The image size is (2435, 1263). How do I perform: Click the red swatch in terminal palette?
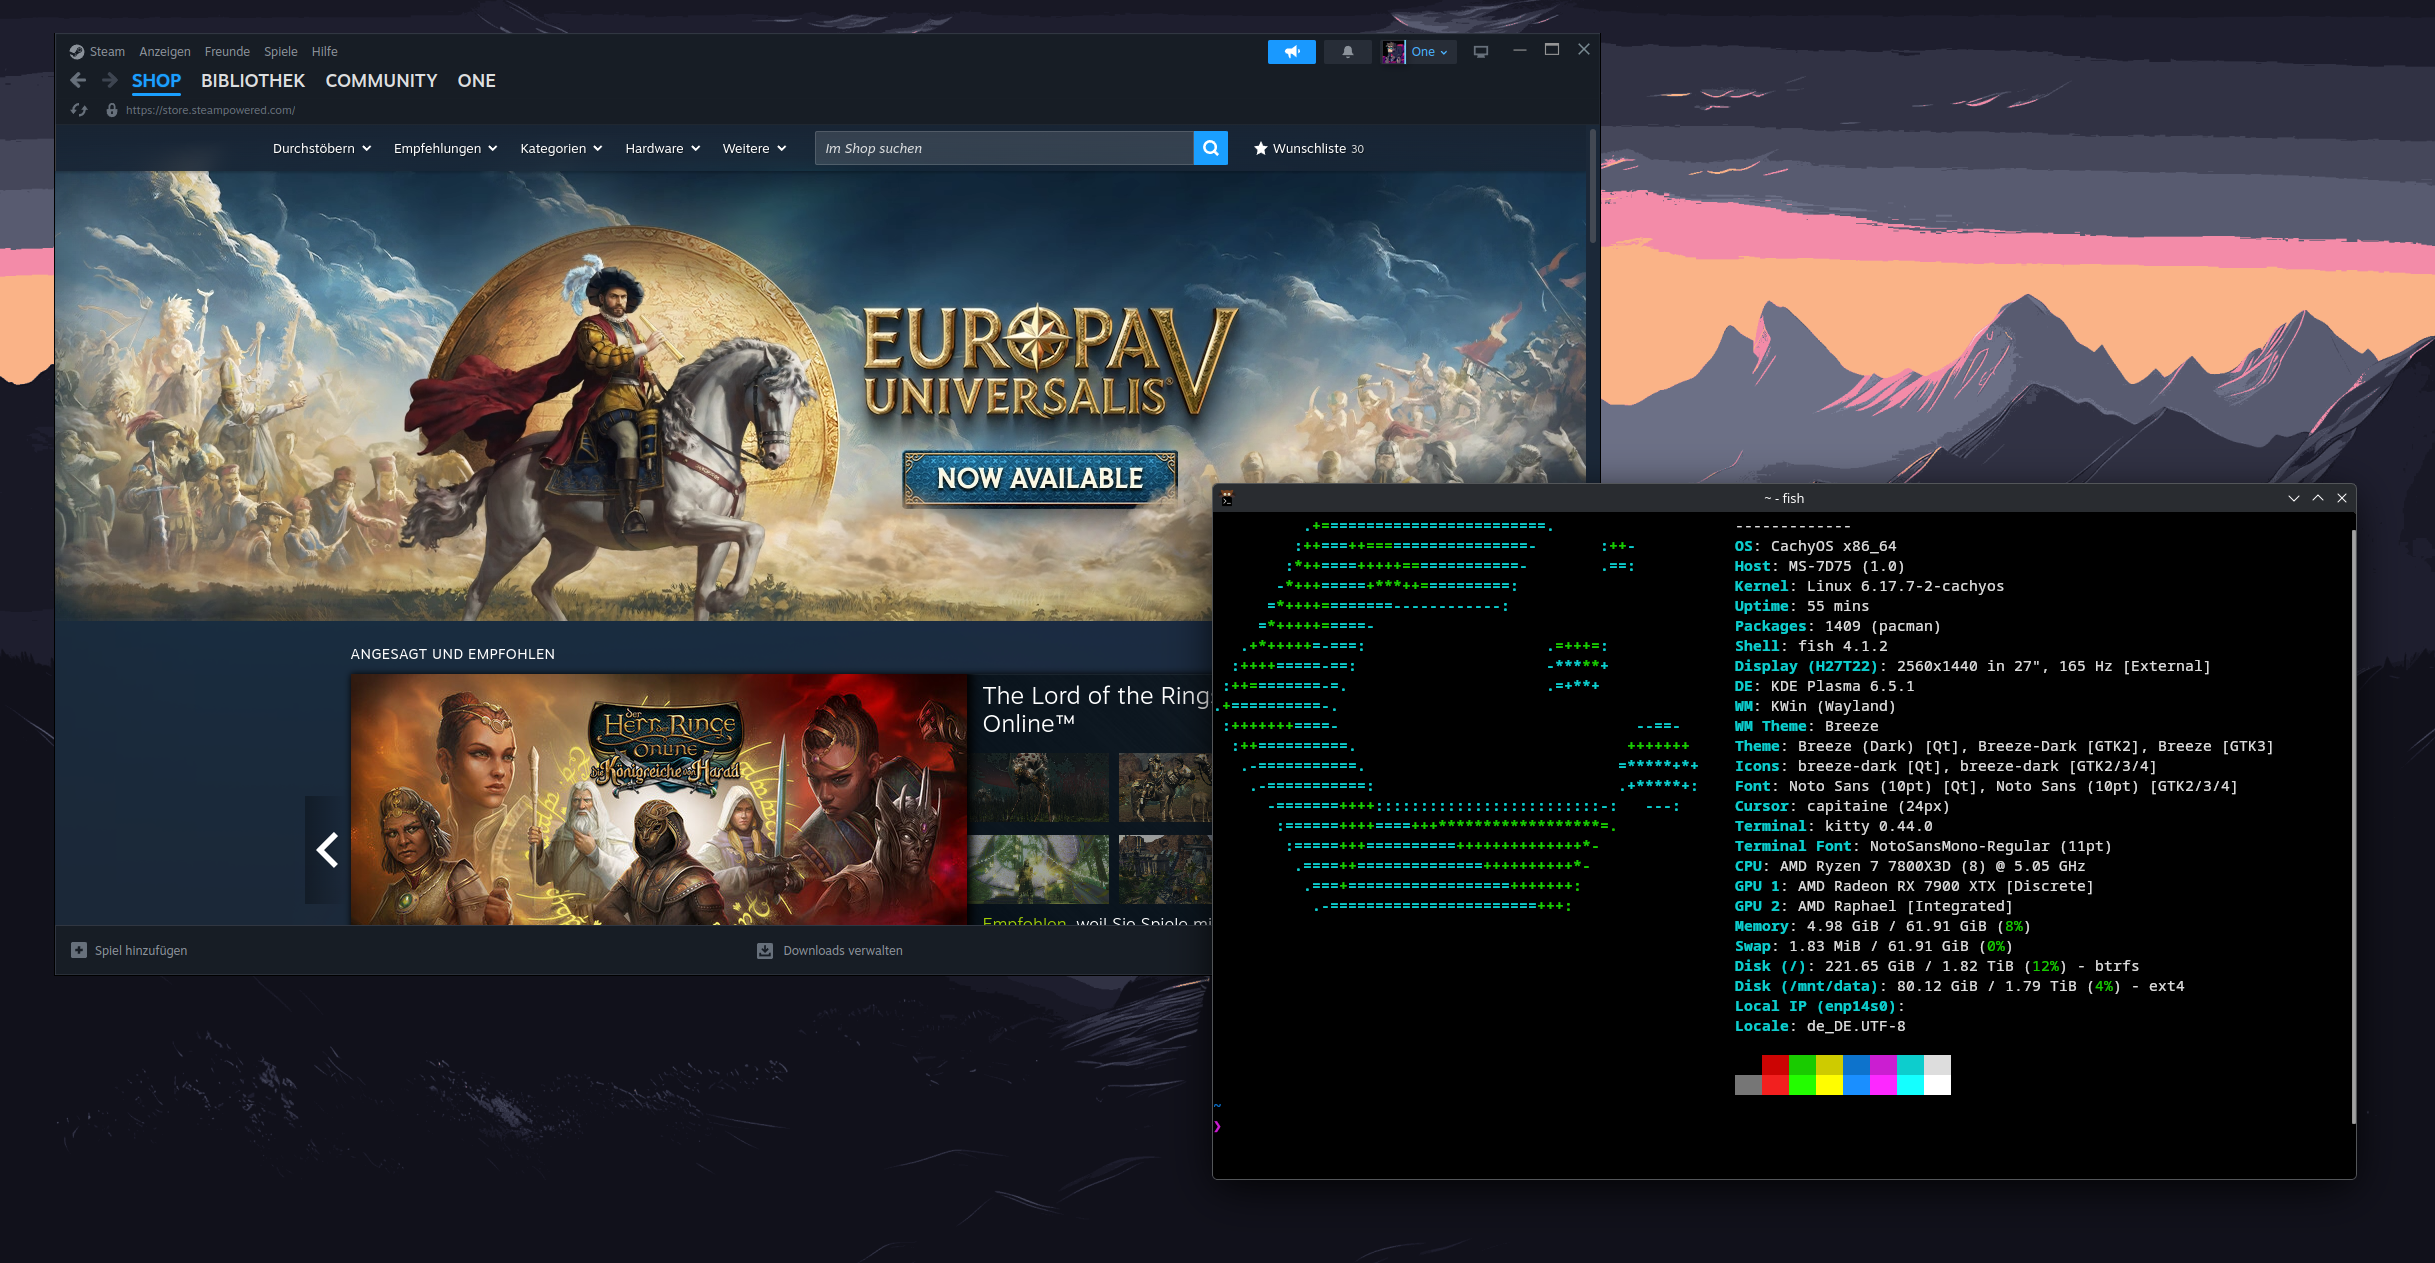[x=1775, y=1066]
